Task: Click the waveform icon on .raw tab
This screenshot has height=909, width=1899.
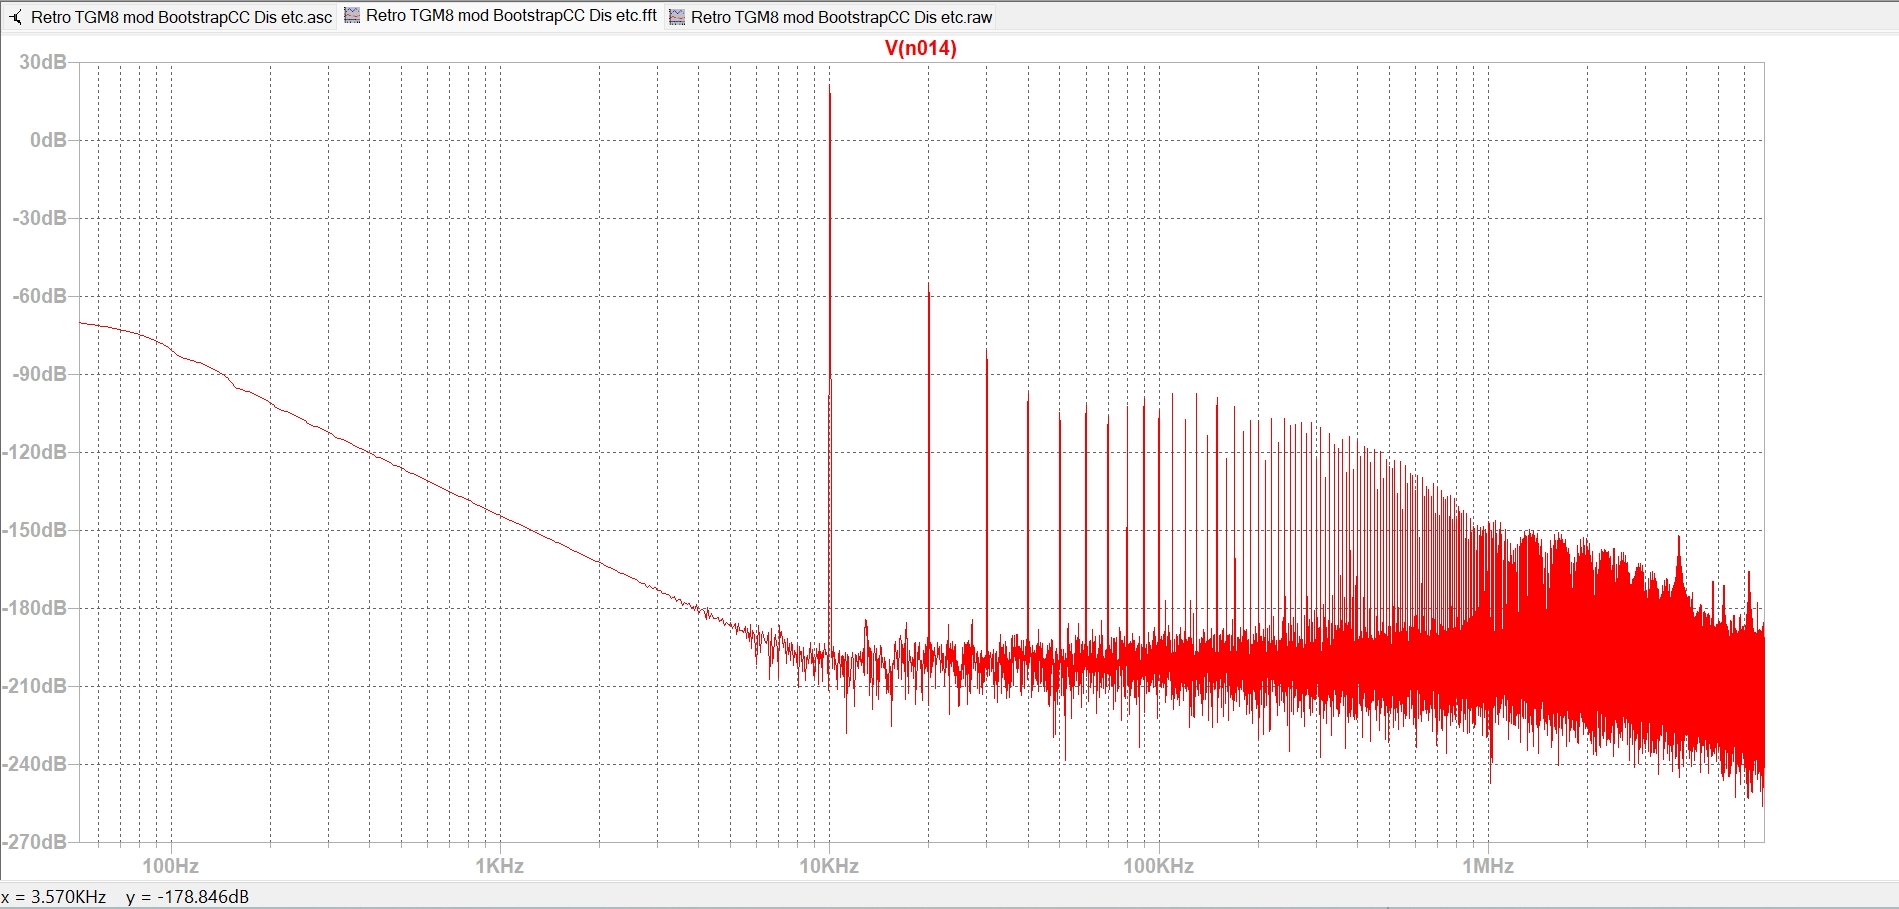Action: point(677,17)
